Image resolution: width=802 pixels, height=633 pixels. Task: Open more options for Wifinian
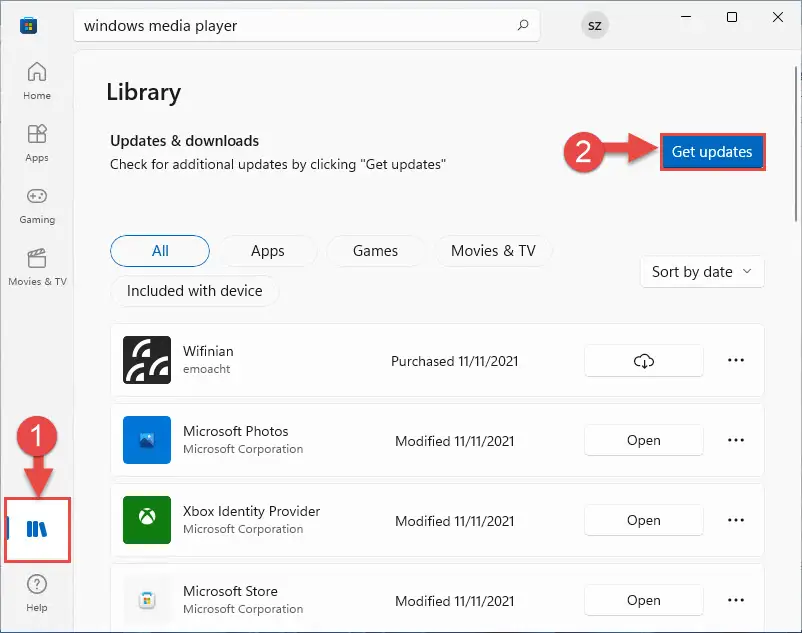tap(736, 360)
